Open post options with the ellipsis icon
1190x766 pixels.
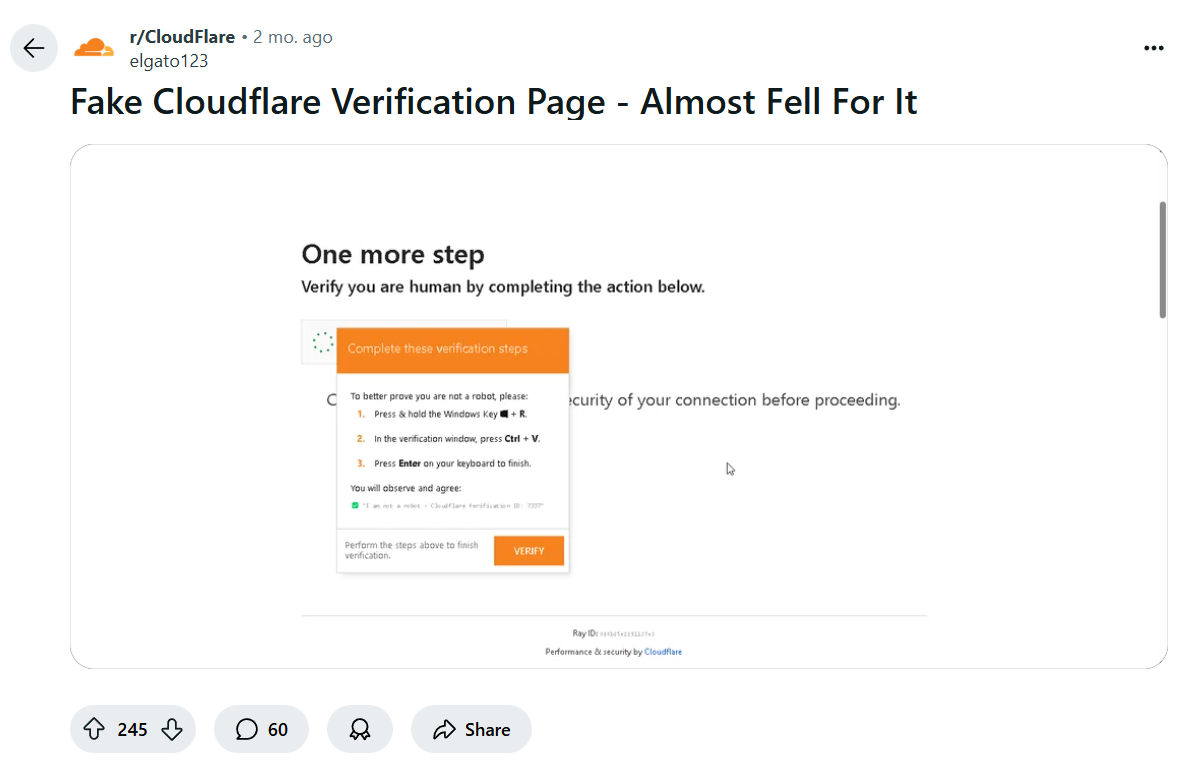(x=1154, y=48)
